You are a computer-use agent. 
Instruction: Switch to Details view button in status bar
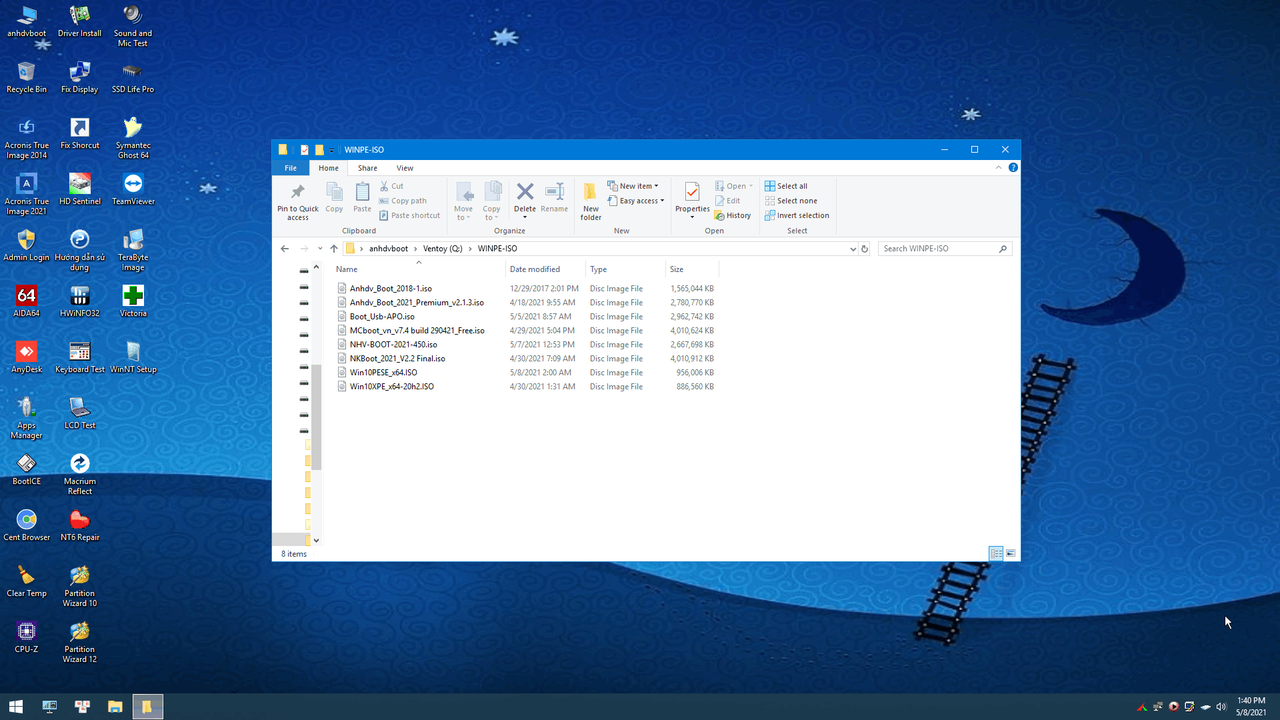coord(996,553)
